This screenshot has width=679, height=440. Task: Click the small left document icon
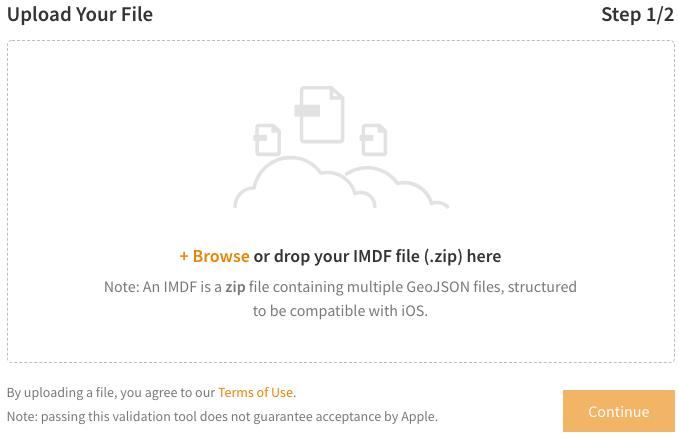267,140
